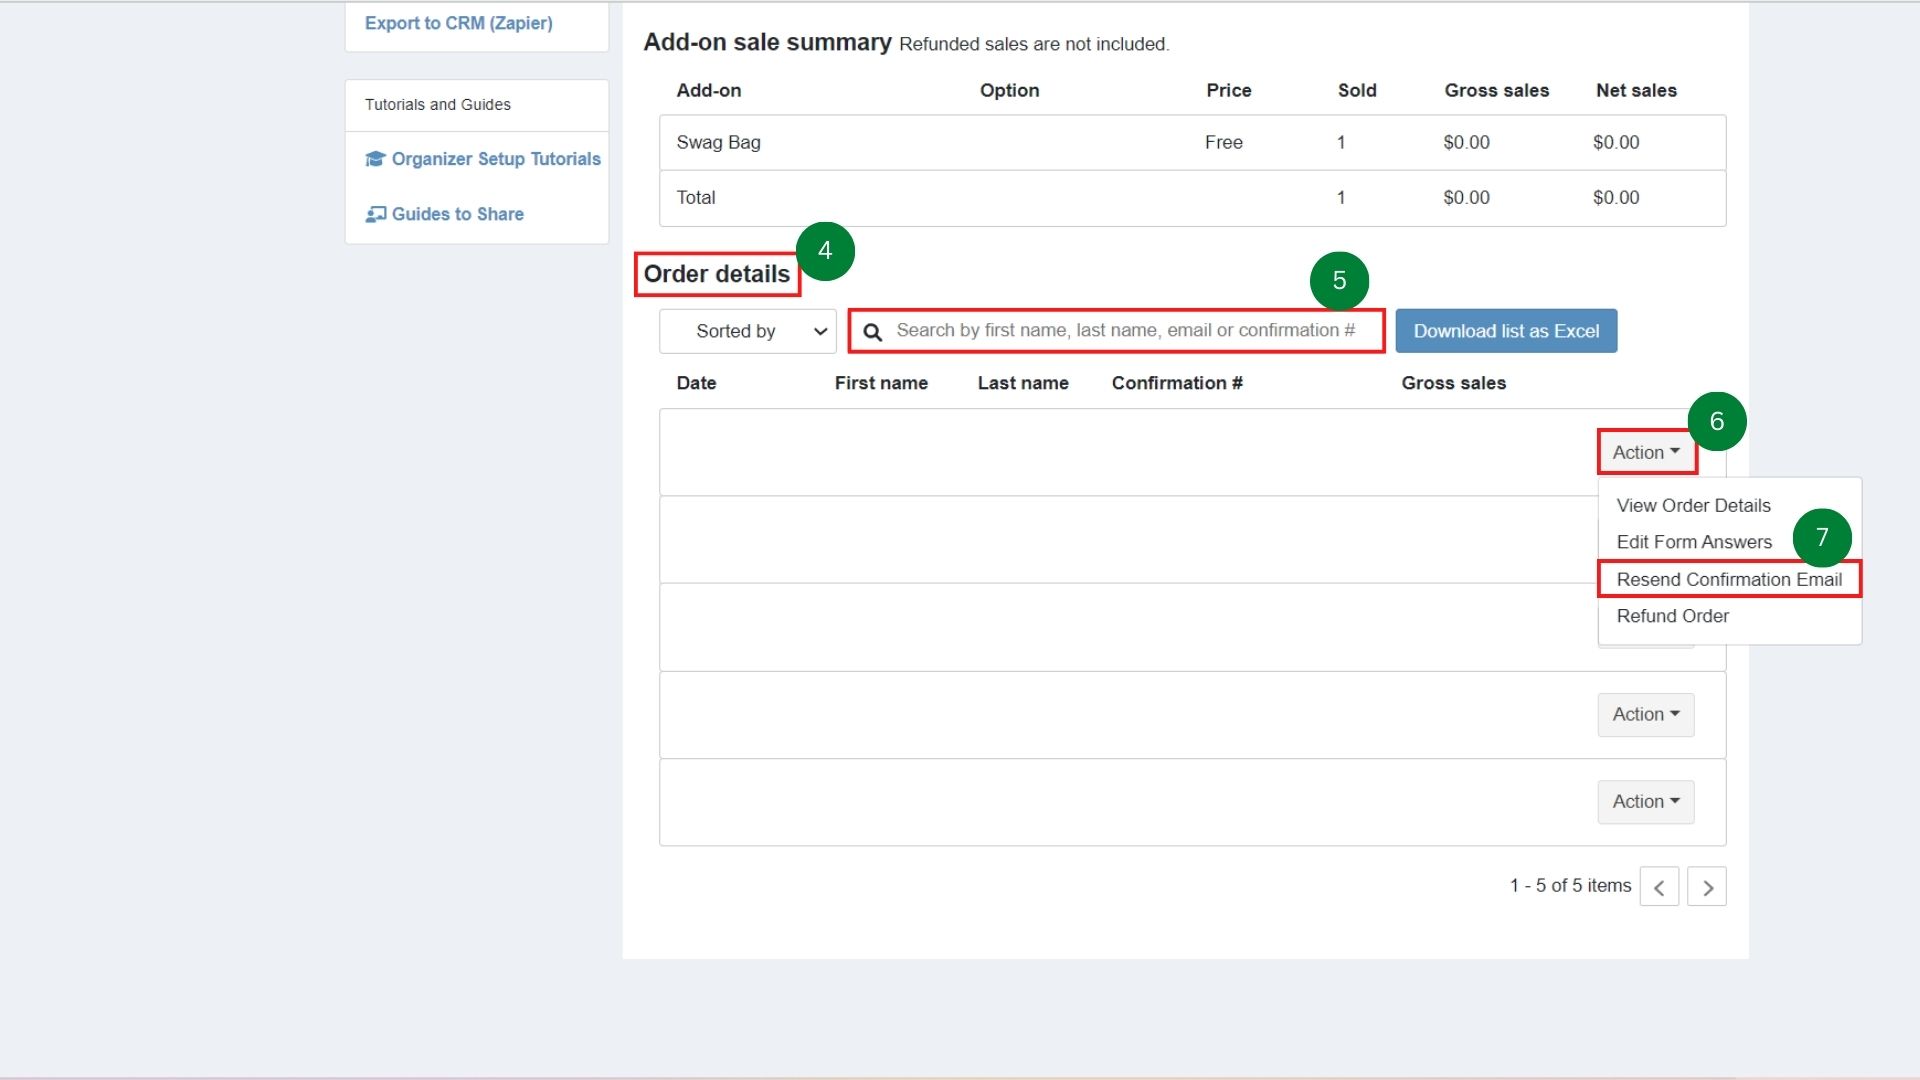Choose Edit Form Answers option
The height and width of the screenshot is (1080, 1920).
(1693, 542)
